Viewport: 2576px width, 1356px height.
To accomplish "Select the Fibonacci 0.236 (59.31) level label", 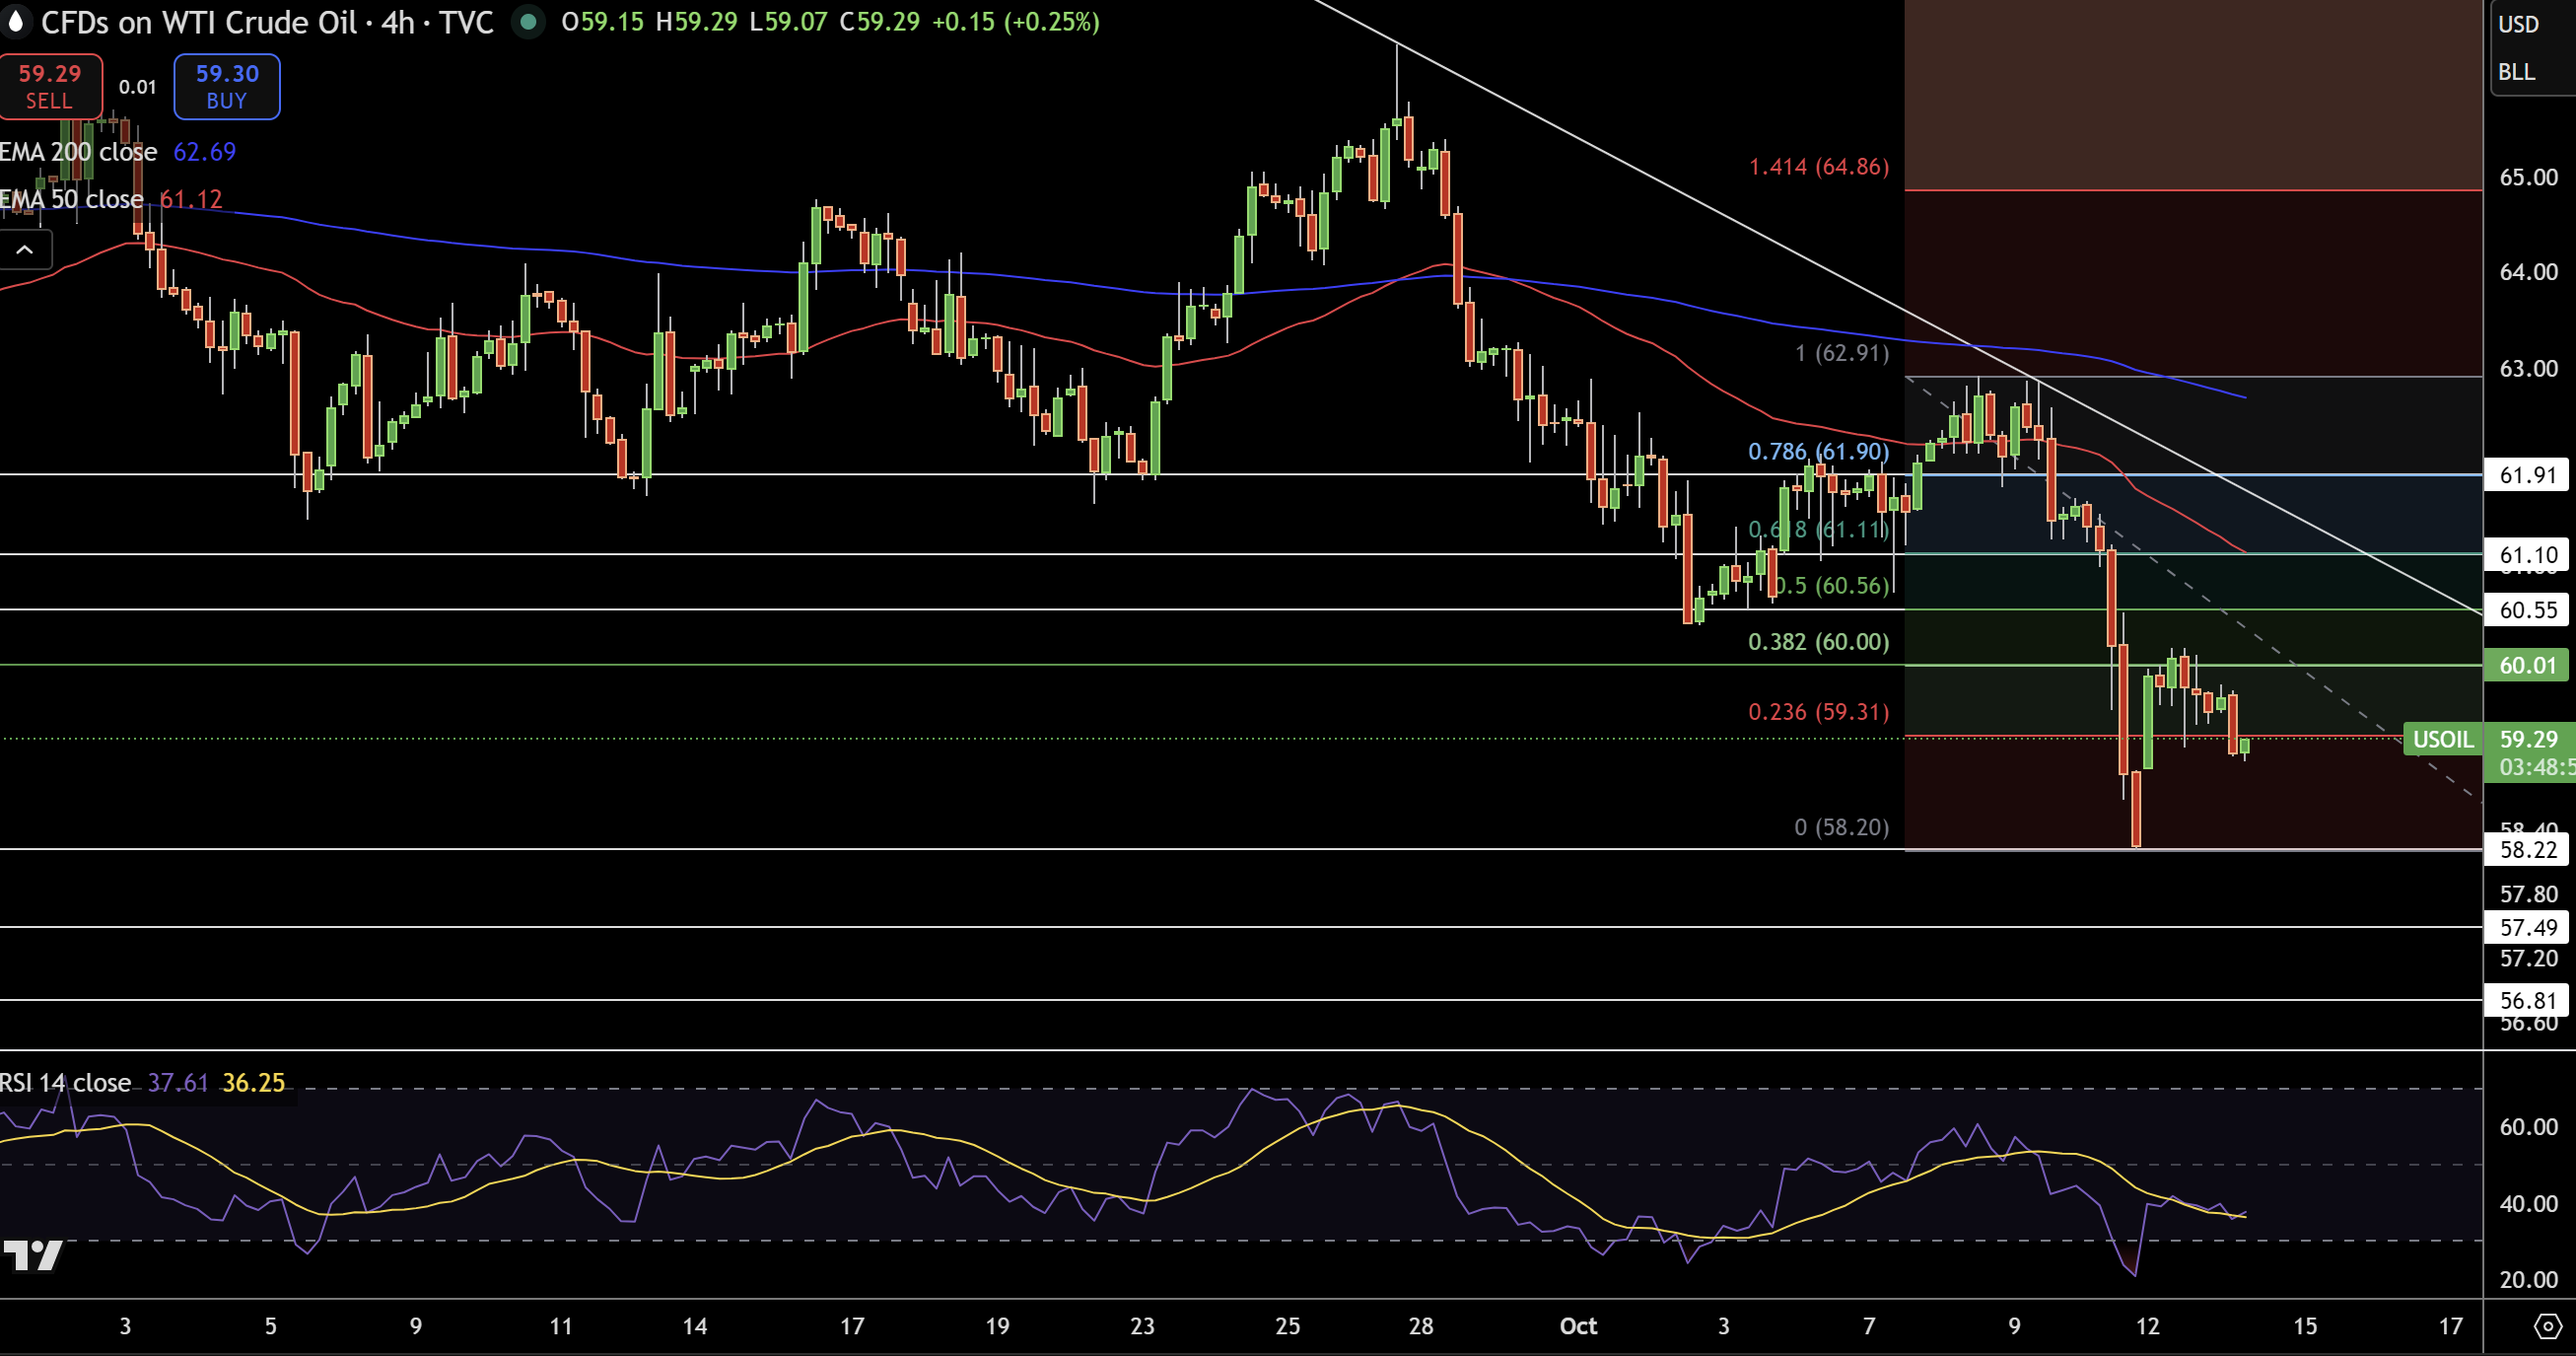I will [1819, 712].
